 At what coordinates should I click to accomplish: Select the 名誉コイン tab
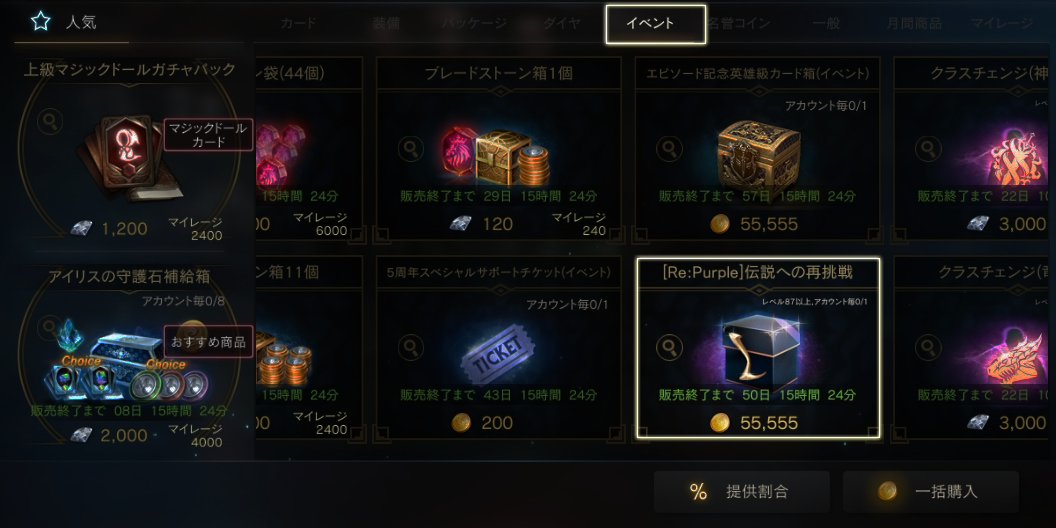[739, 24]
